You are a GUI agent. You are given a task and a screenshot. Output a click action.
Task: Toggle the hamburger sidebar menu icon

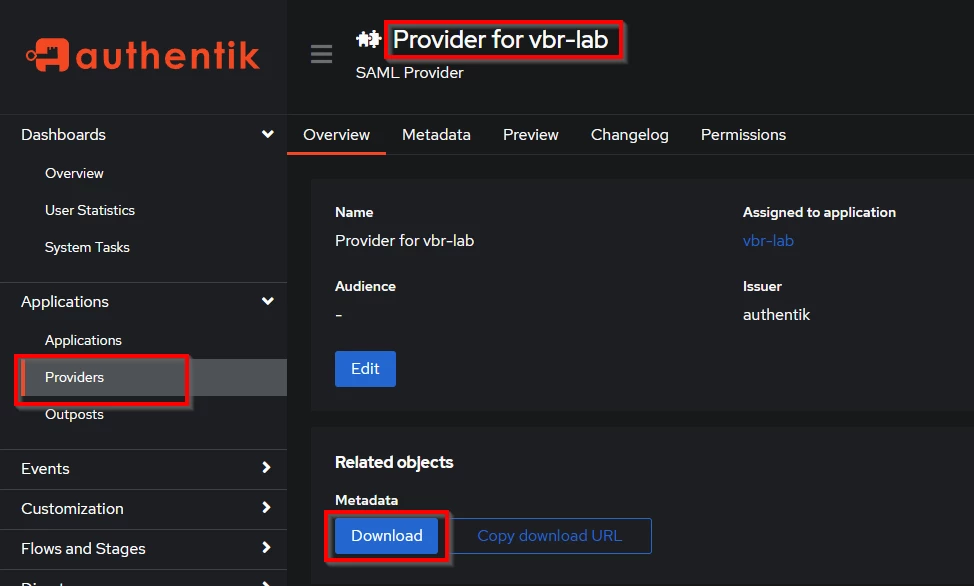point(321,54)
